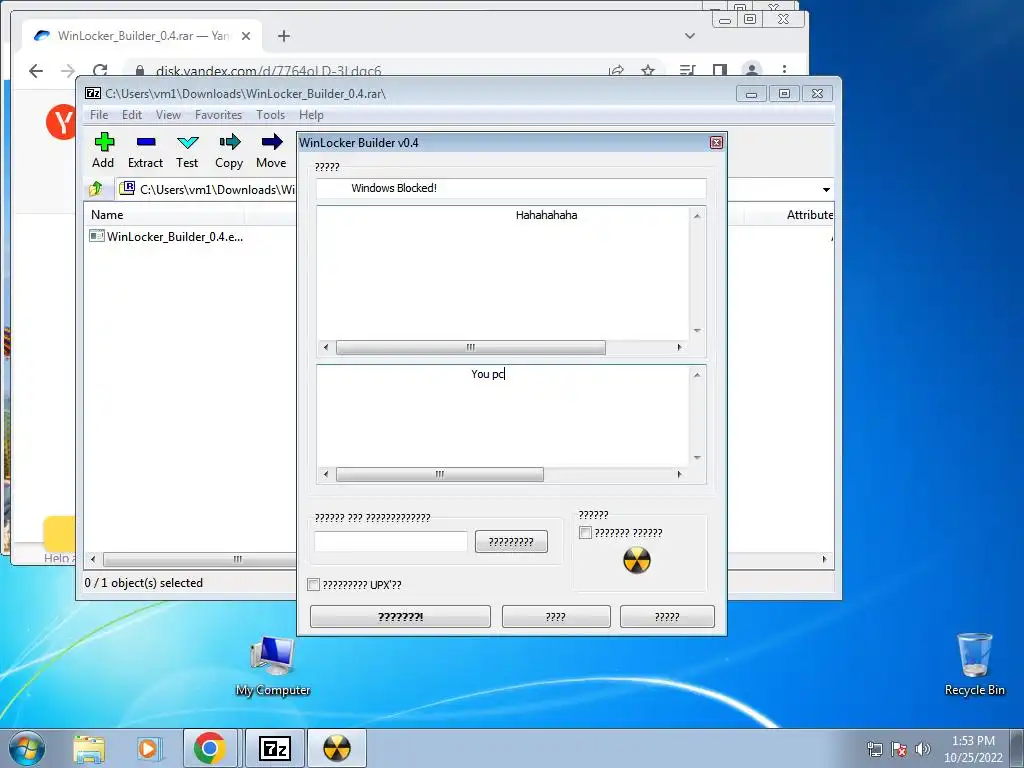Toggle the checkbox above the radiation icon

pyautogui.click(x=586, y=533)
